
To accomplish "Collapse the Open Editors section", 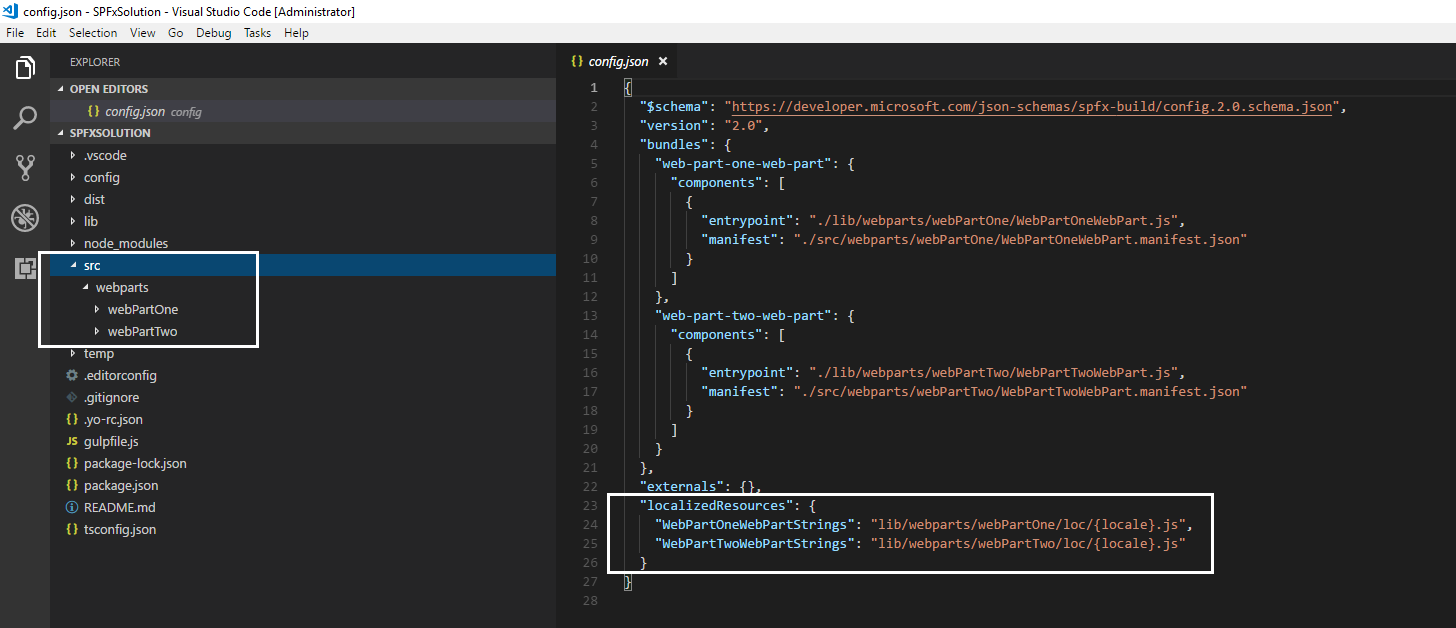I will tap(302, 89).
